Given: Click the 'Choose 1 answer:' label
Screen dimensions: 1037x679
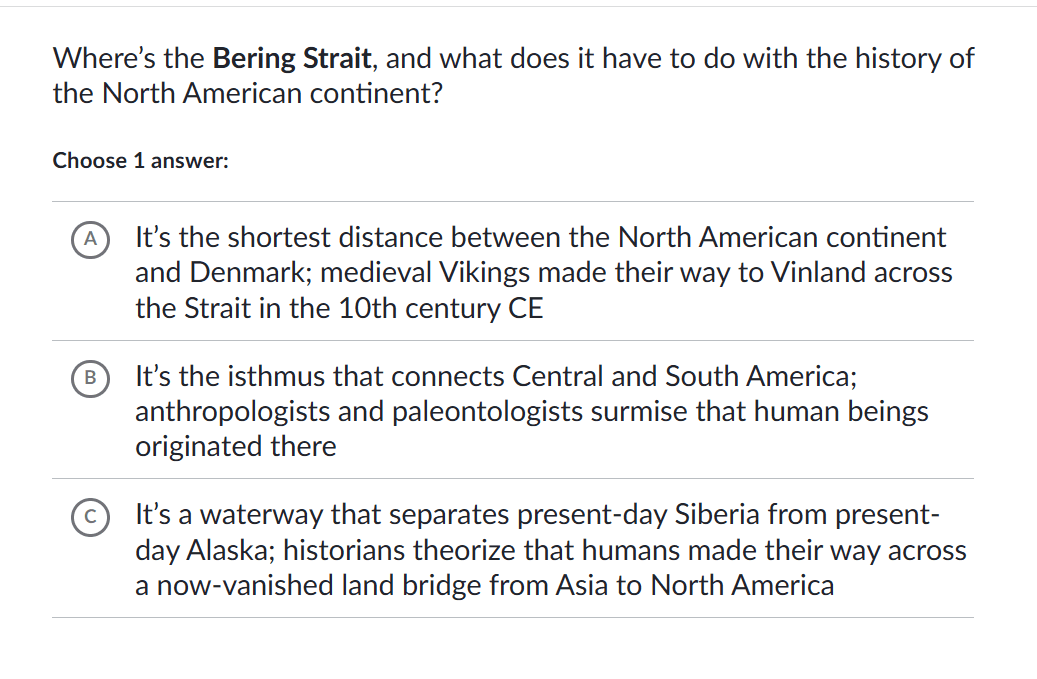Looking at the screenshot, I should pos(141,160).
